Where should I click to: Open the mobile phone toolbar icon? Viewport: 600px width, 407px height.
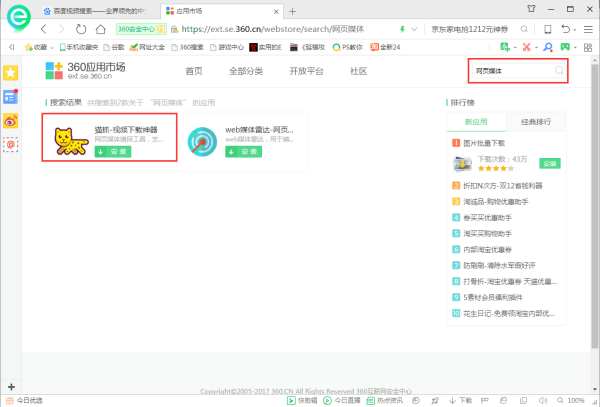coord(548,29)
